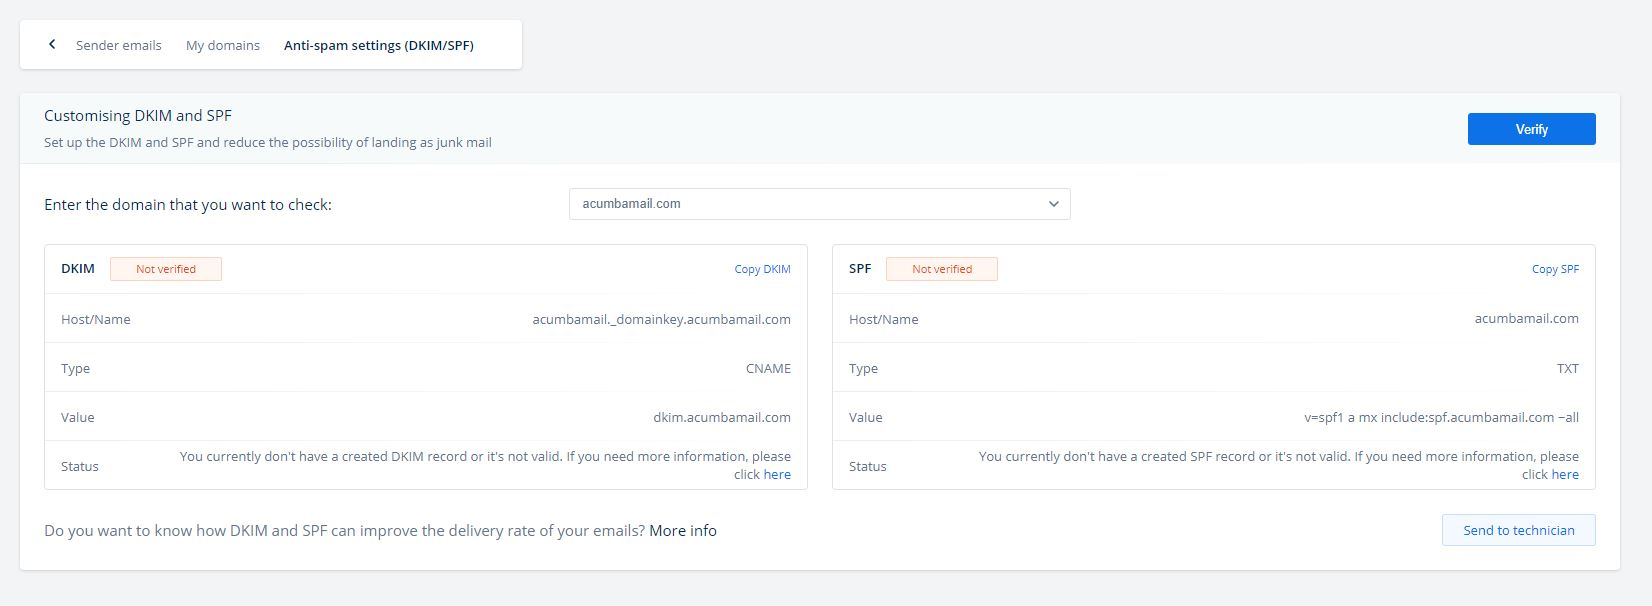Click 'here' link in SPF status
This screenshot has height=606, width=1652.
(1565, 475)
